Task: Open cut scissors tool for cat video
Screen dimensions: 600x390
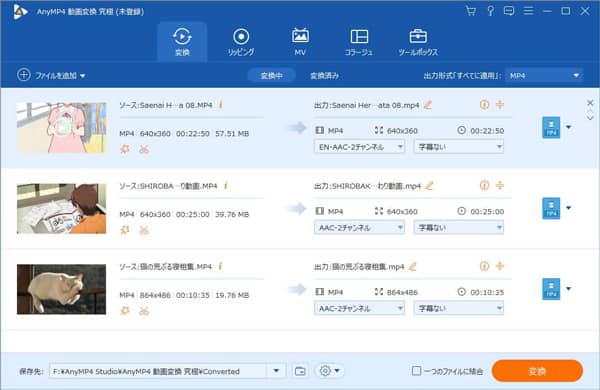Action: point(144,311)
